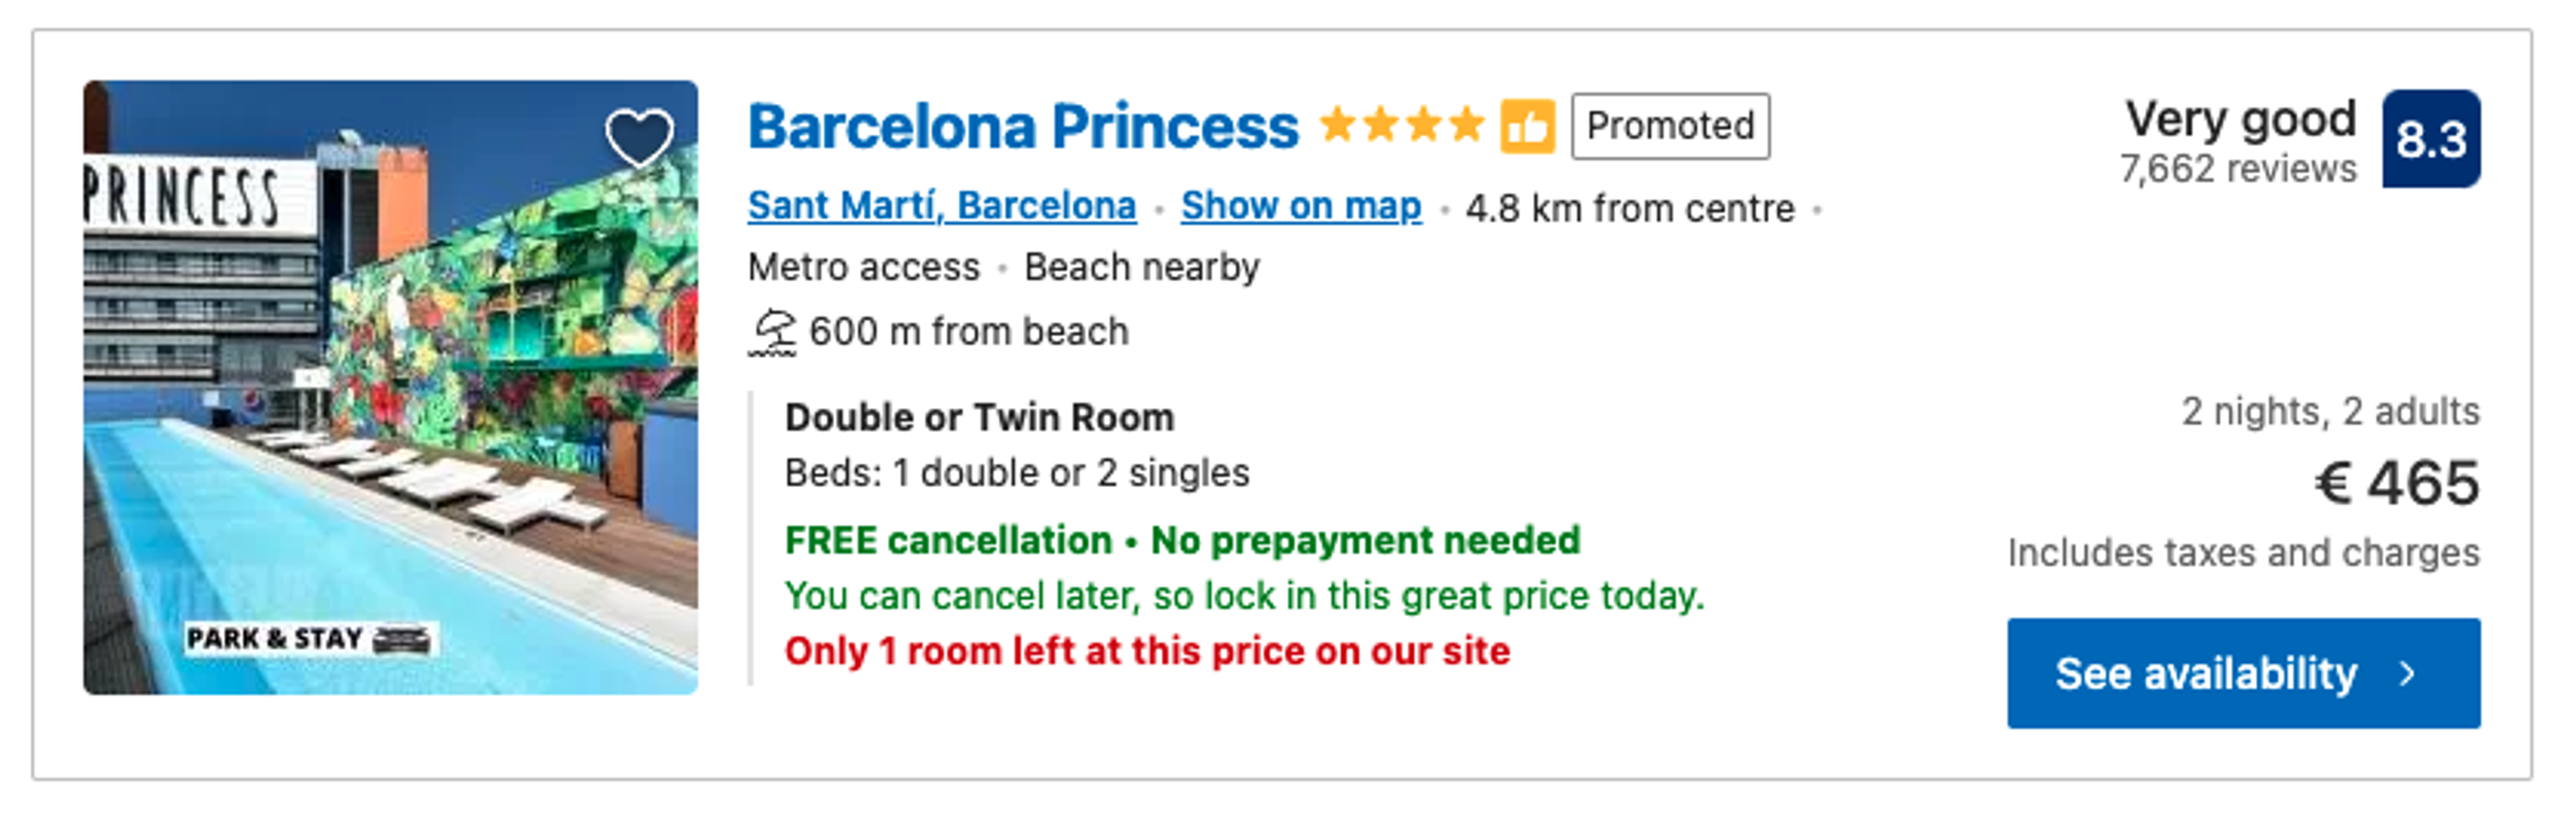Click the Very good rating text
This screenshot has width=2576, height=814.
tap(2240, 119)
